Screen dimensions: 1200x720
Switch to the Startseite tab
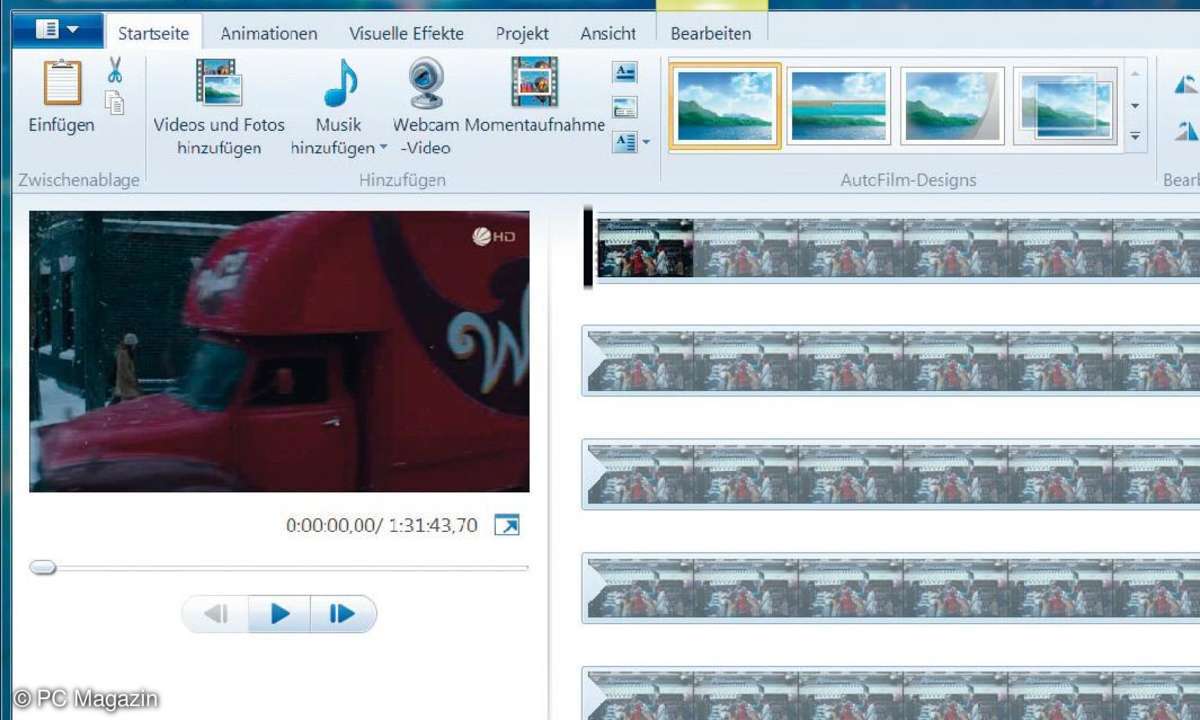(x=154, y=33)
